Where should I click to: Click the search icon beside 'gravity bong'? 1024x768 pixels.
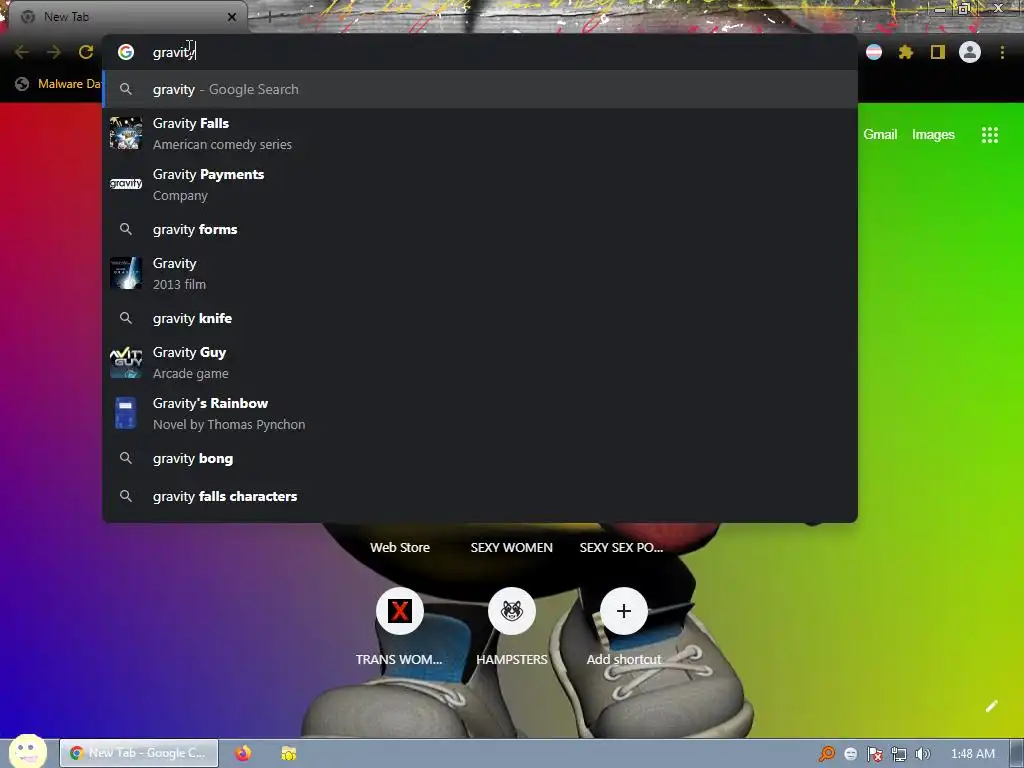[126, 458]
